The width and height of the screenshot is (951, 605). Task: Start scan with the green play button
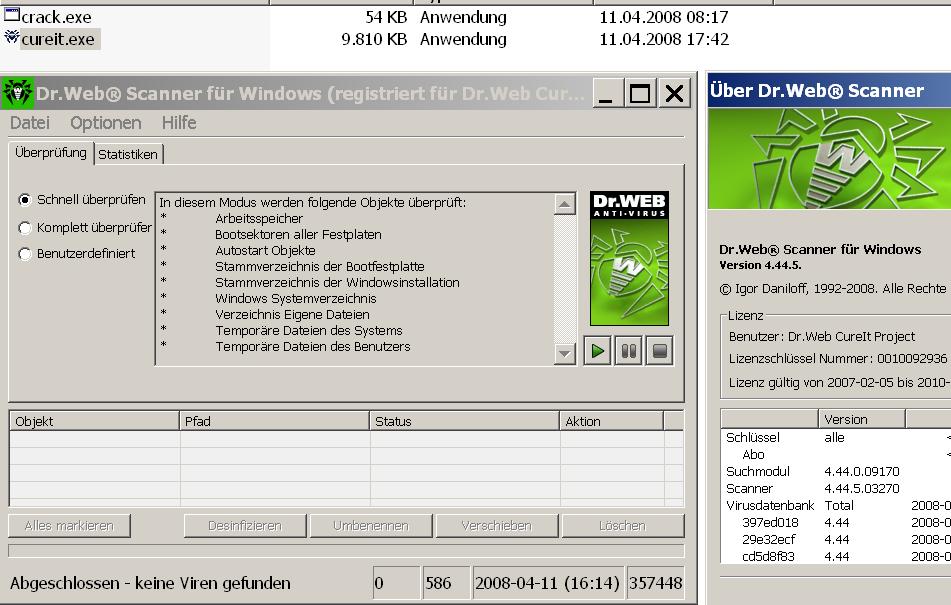[597, 351]
